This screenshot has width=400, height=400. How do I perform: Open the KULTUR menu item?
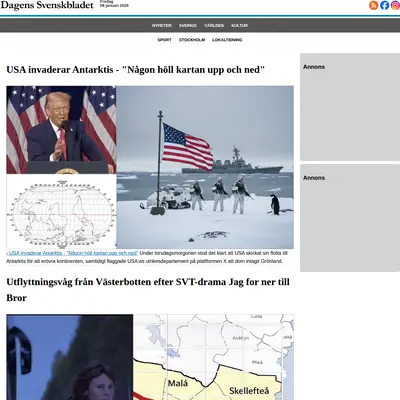click(x=239, y=26)
